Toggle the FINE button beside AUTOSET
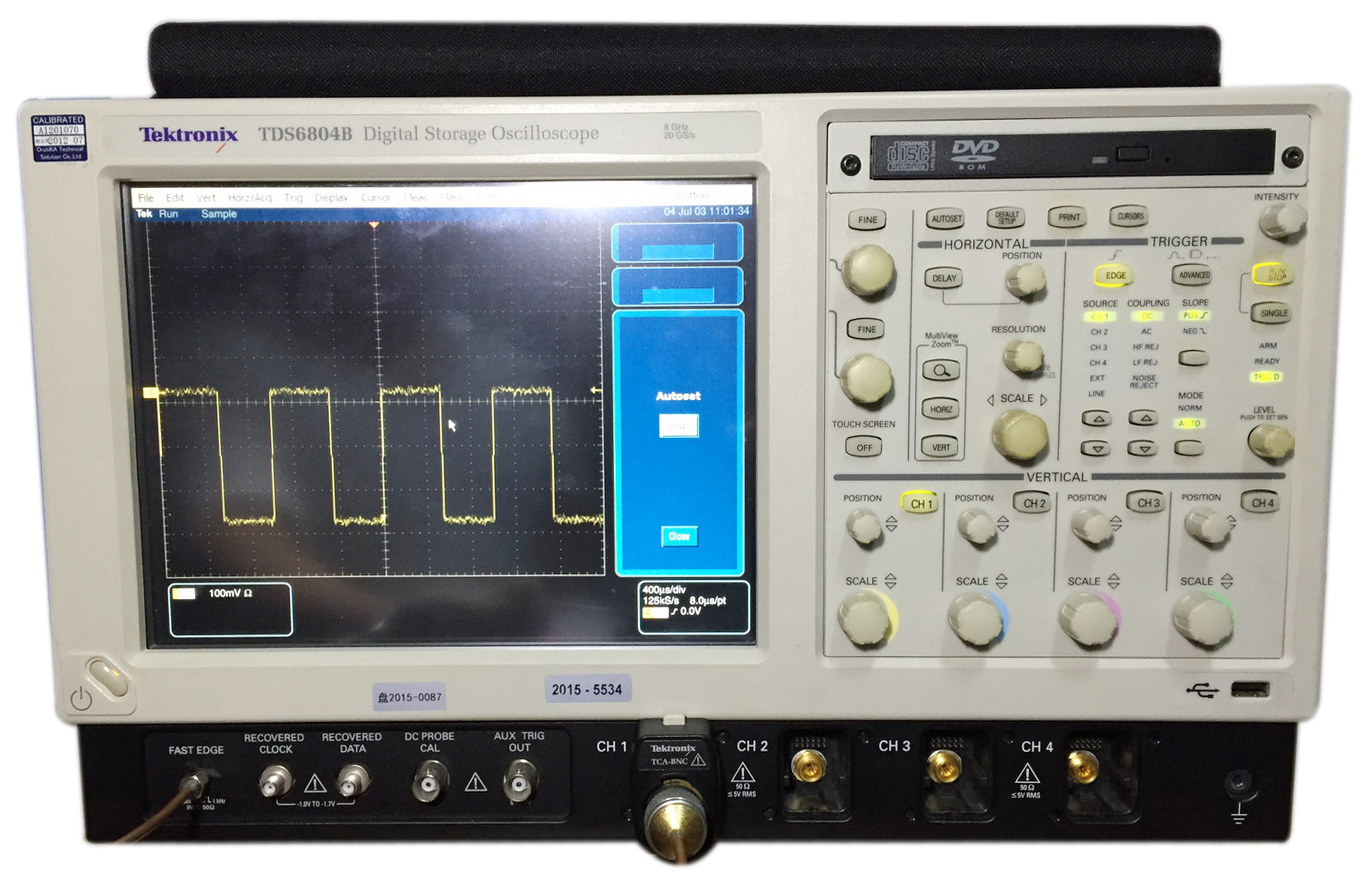Viewport: 1364px width, 877px height. (x=866, y=221)
